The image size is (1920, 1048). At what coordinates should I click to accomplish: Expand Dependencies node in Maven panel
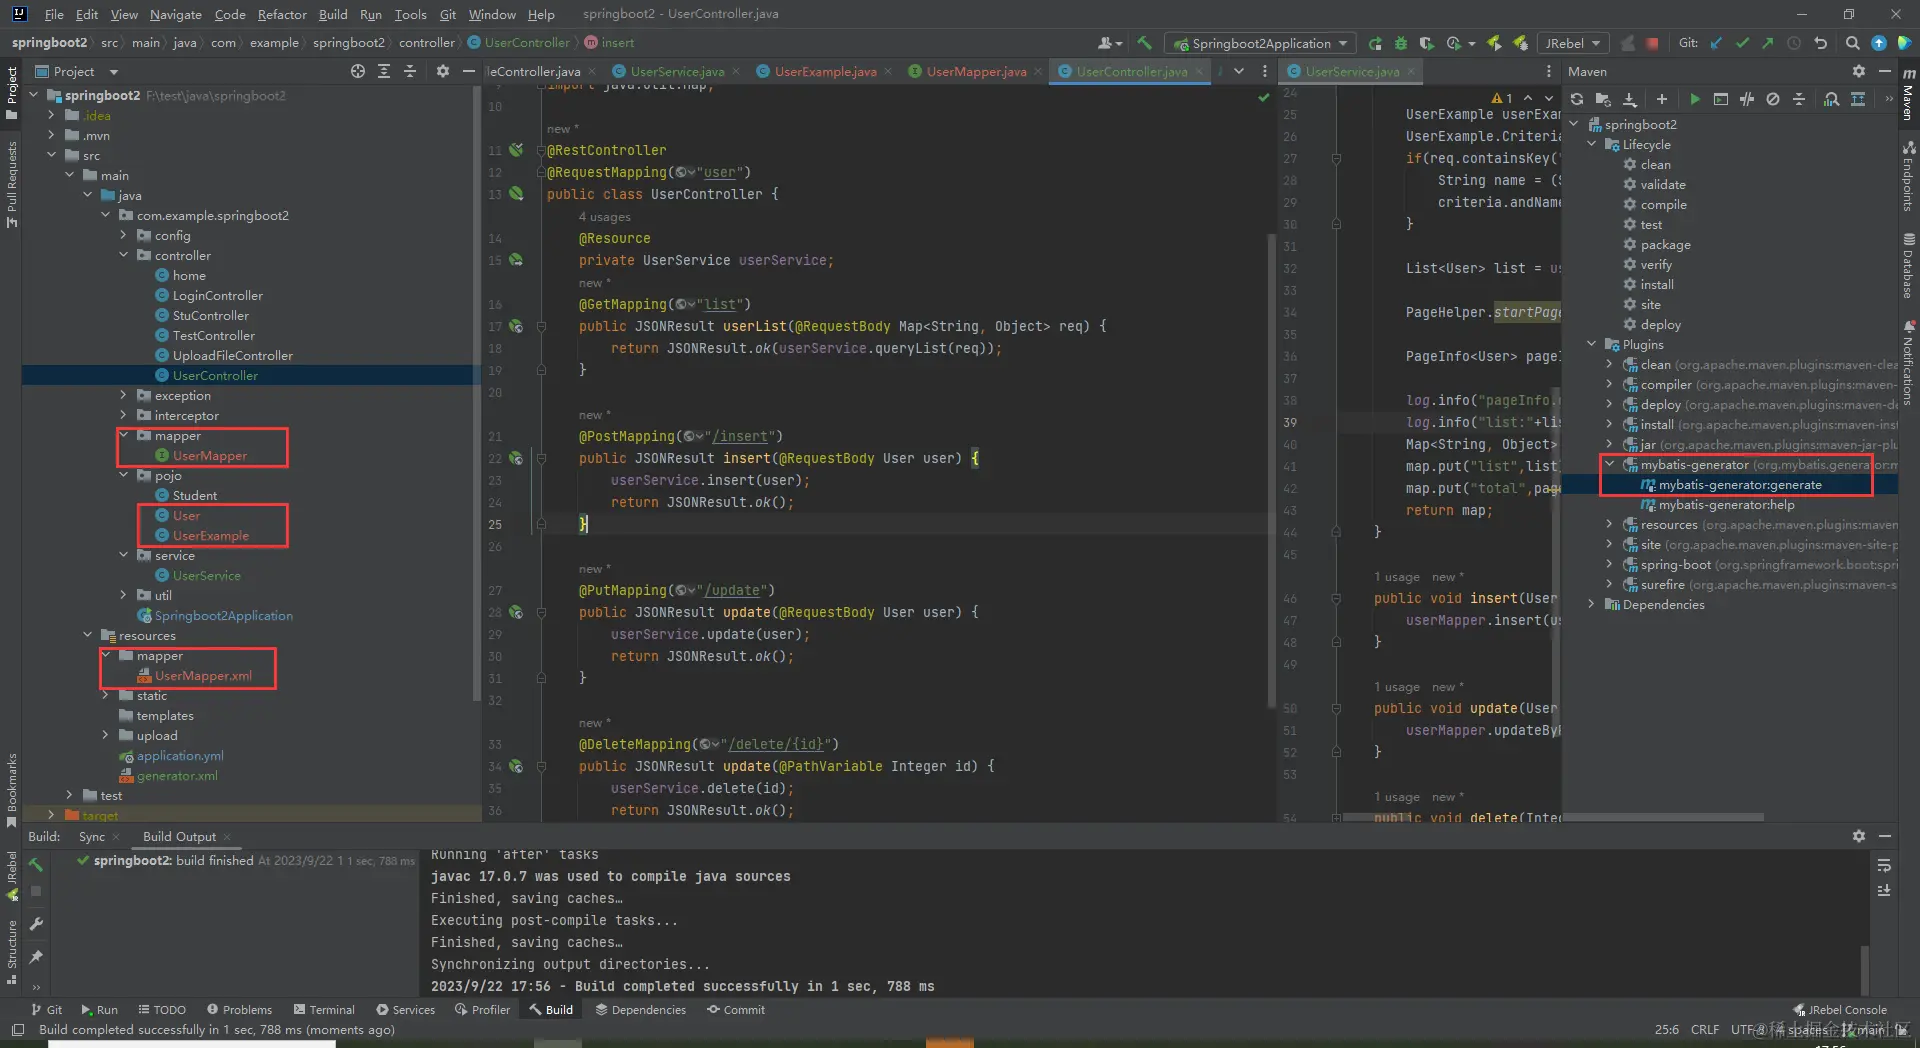pyautogui.click(x=1592, y=604)
